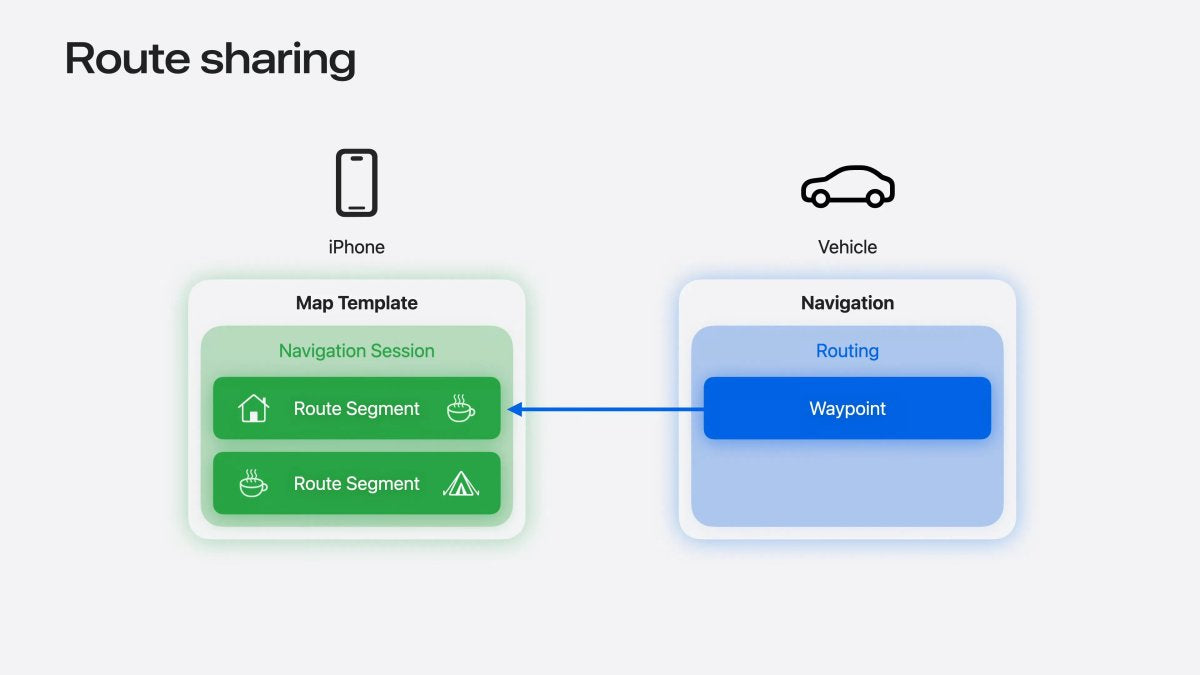Select the blue Waypoint box

847,408
